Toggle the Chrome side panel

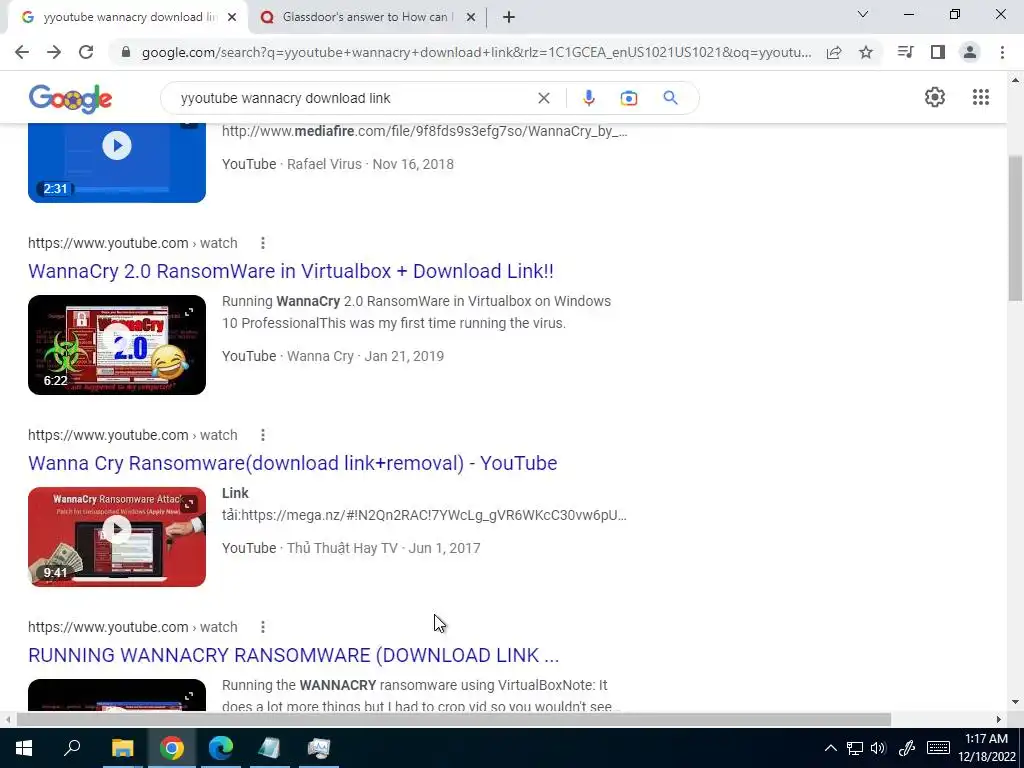(938, 52)
